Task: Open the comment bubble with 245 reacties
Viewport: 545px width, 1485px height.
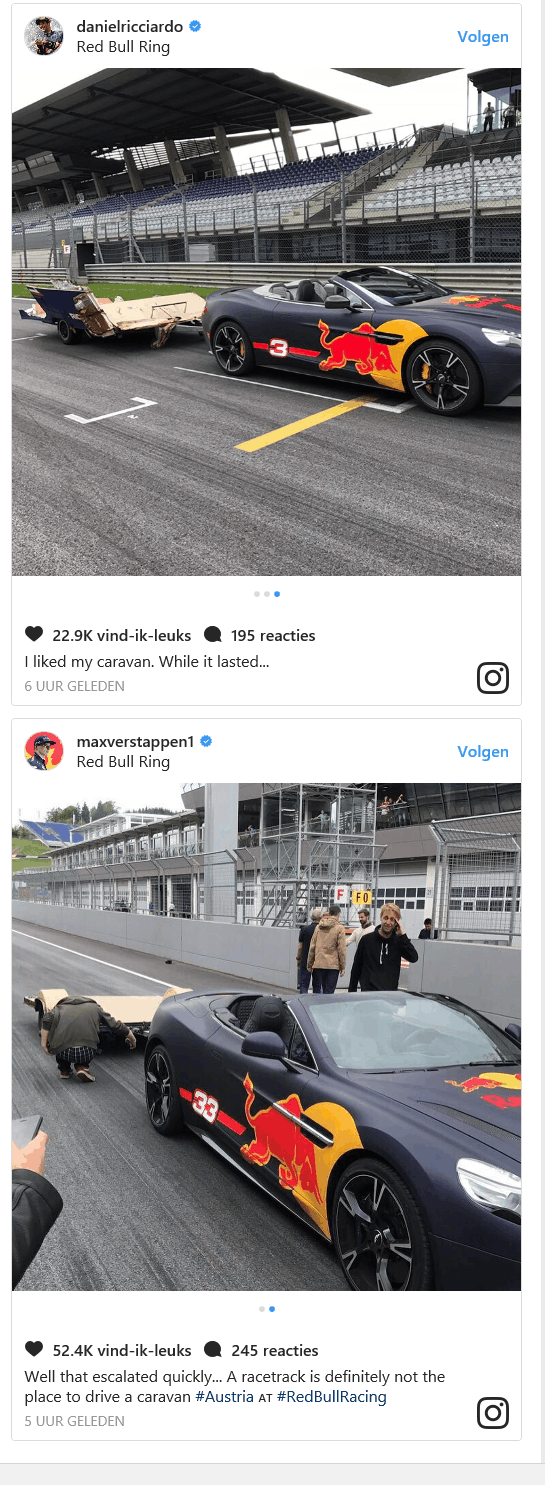Action: coord(212,1350)
